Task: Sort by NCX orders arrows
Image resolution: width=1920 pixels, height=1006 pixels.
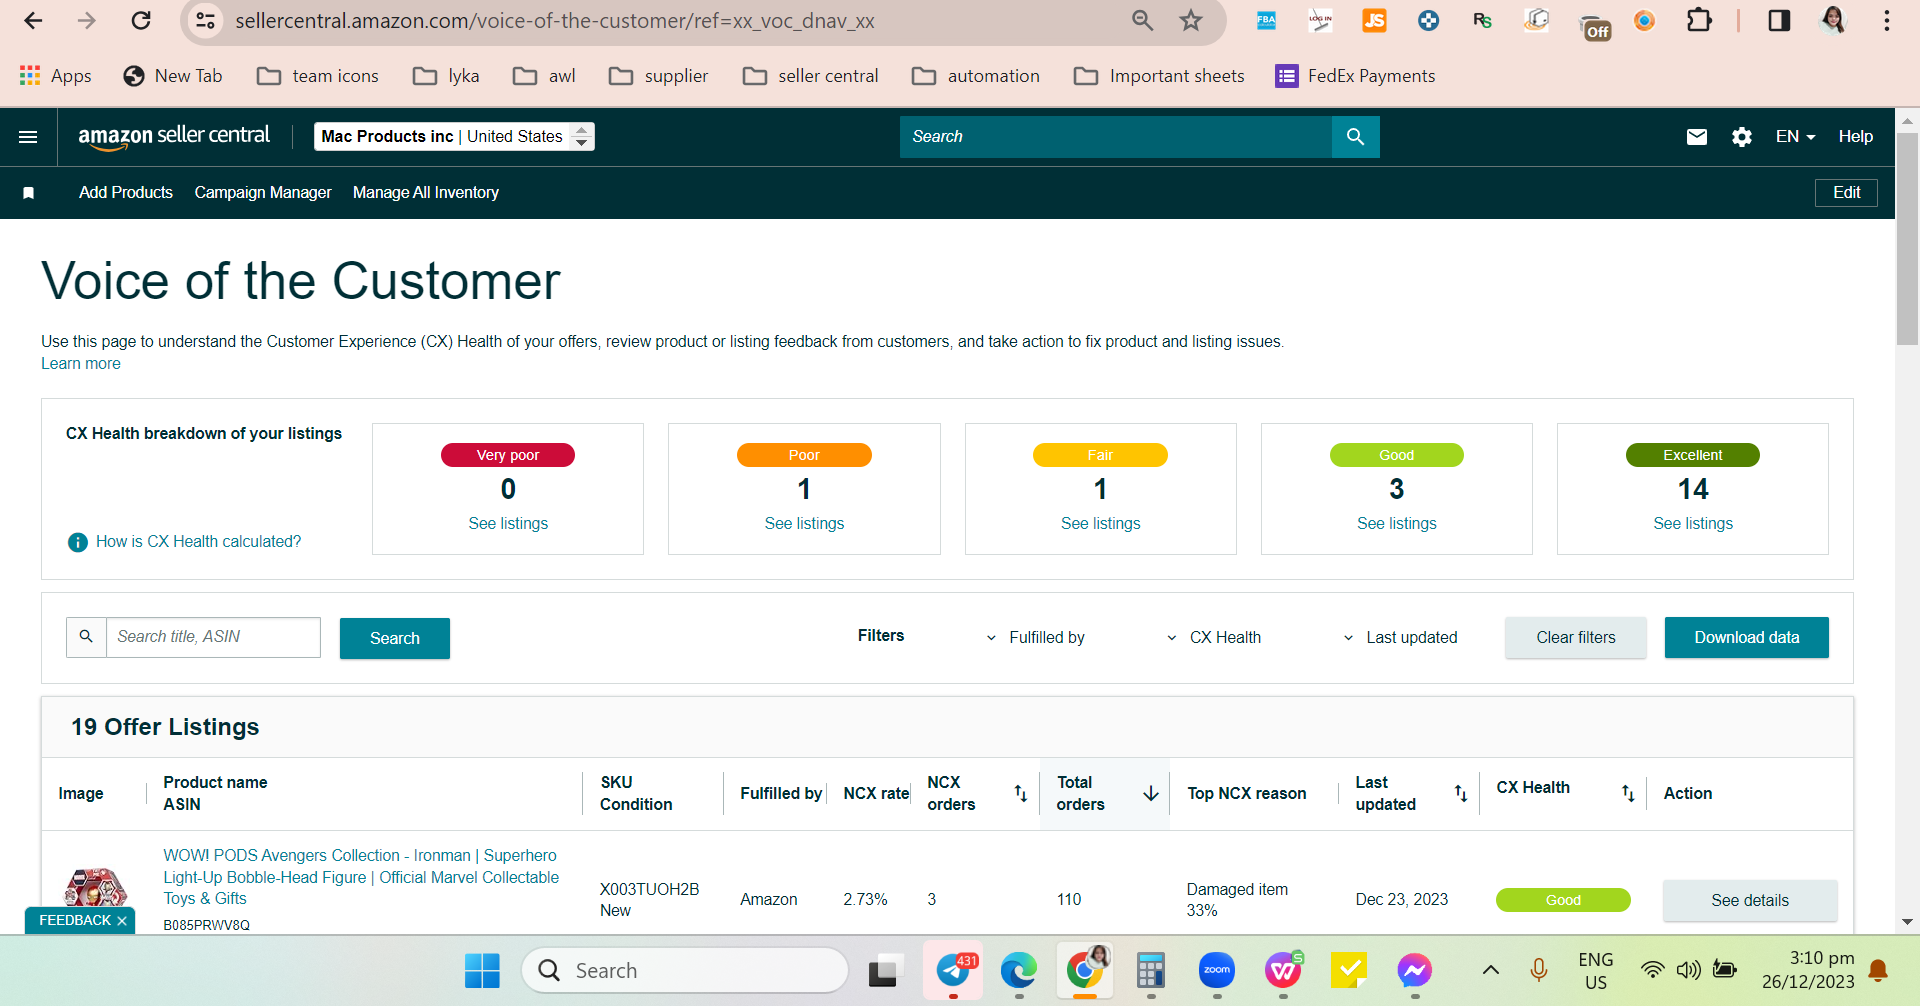Action: tap(1021, 793)
